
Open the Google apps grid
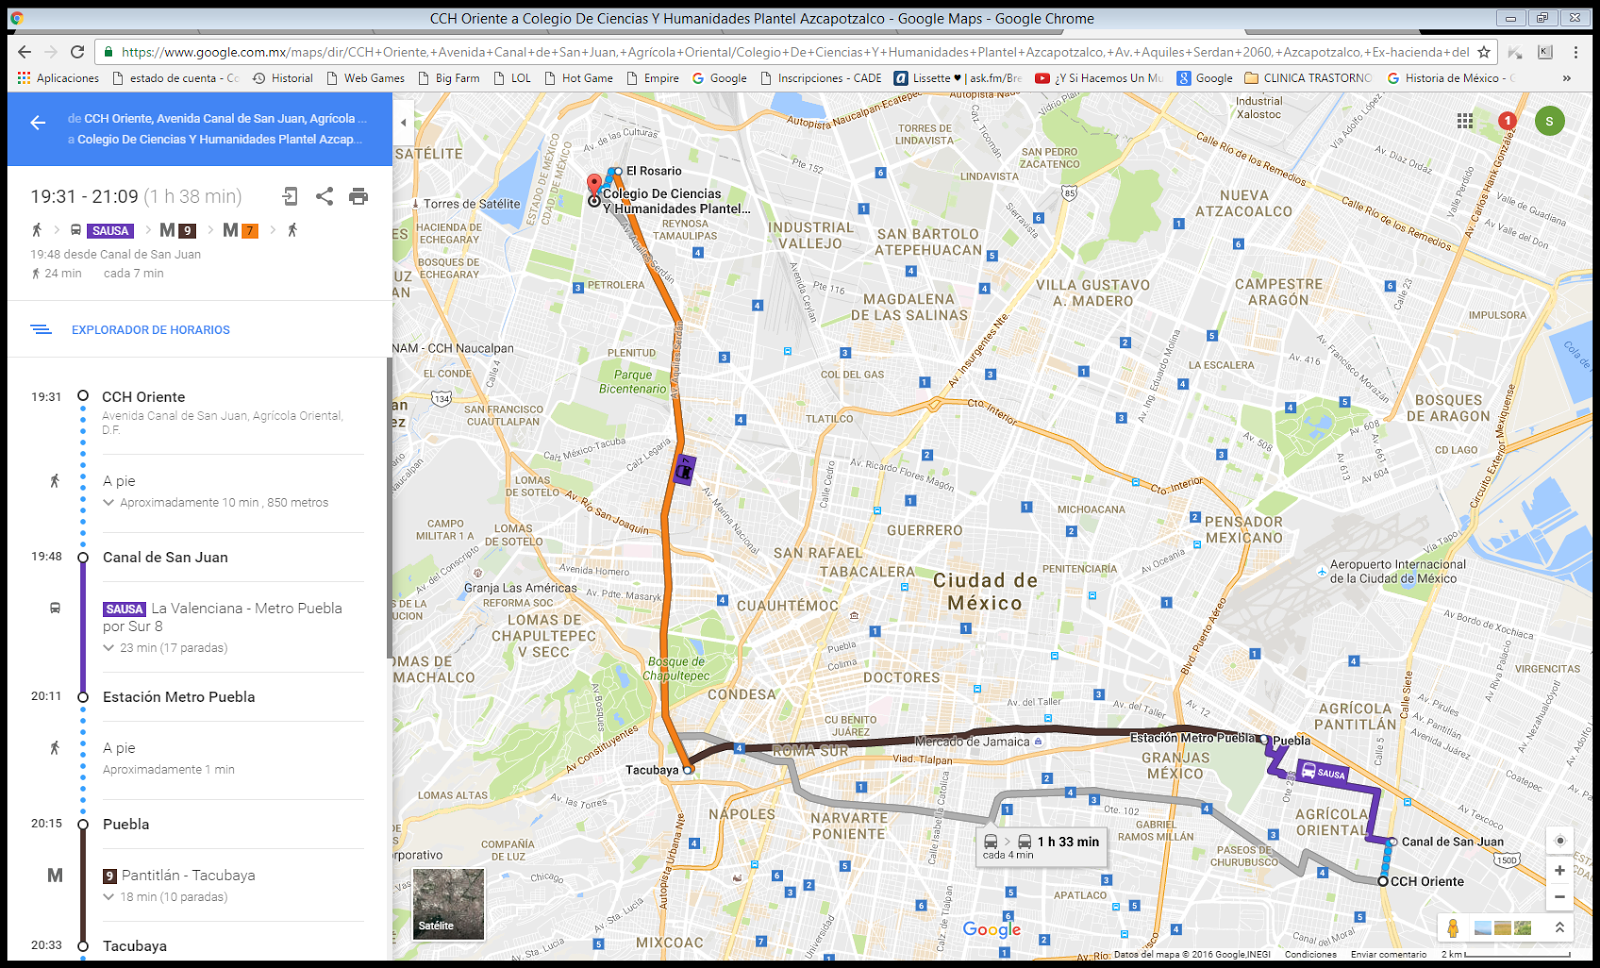[x=1465, y=120]
